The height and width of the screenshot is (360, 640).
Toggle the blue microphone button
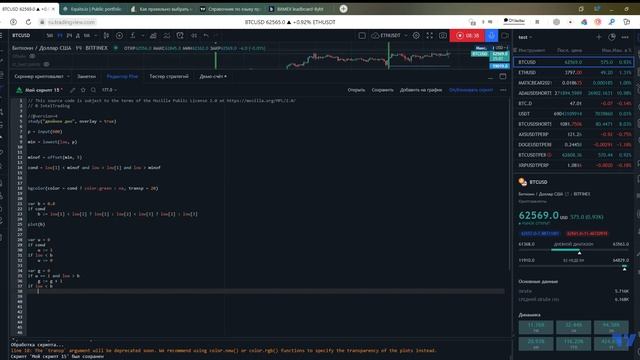tap(491, 36)
